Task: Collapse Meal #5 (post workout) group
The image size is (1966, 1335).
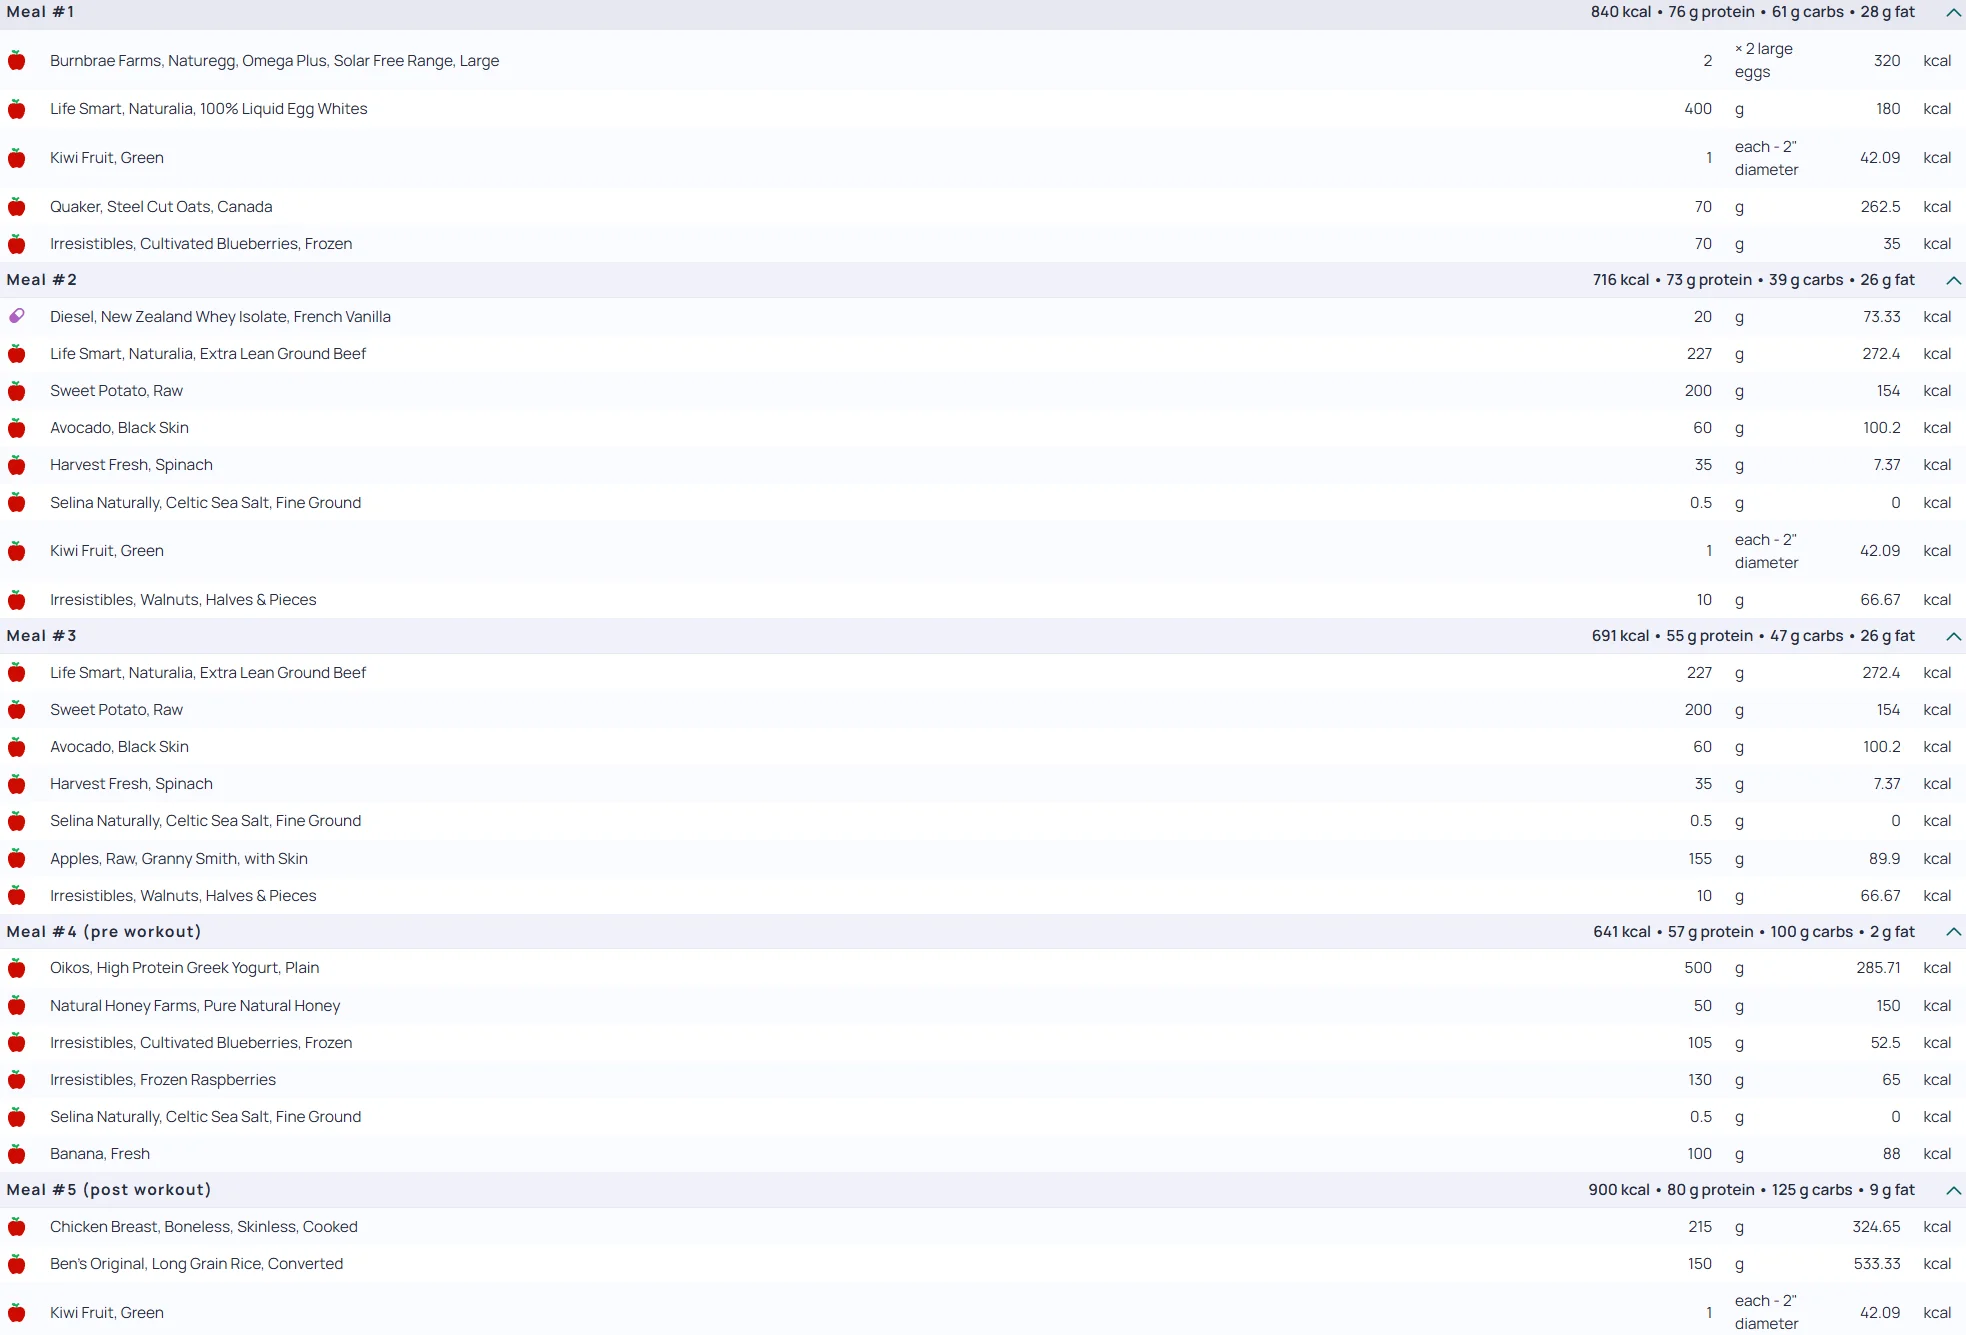Action: click(1953, 1191)
